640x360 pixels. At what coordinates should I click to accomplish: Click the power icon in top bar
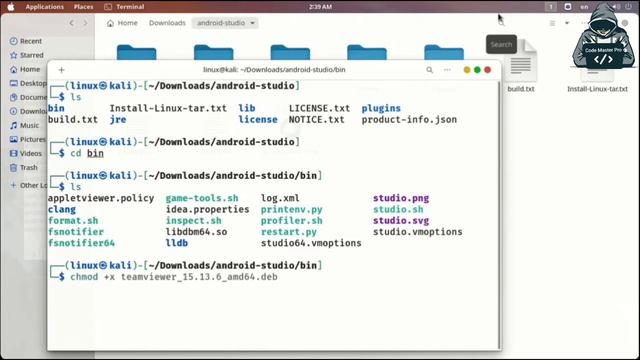(628, 7)
